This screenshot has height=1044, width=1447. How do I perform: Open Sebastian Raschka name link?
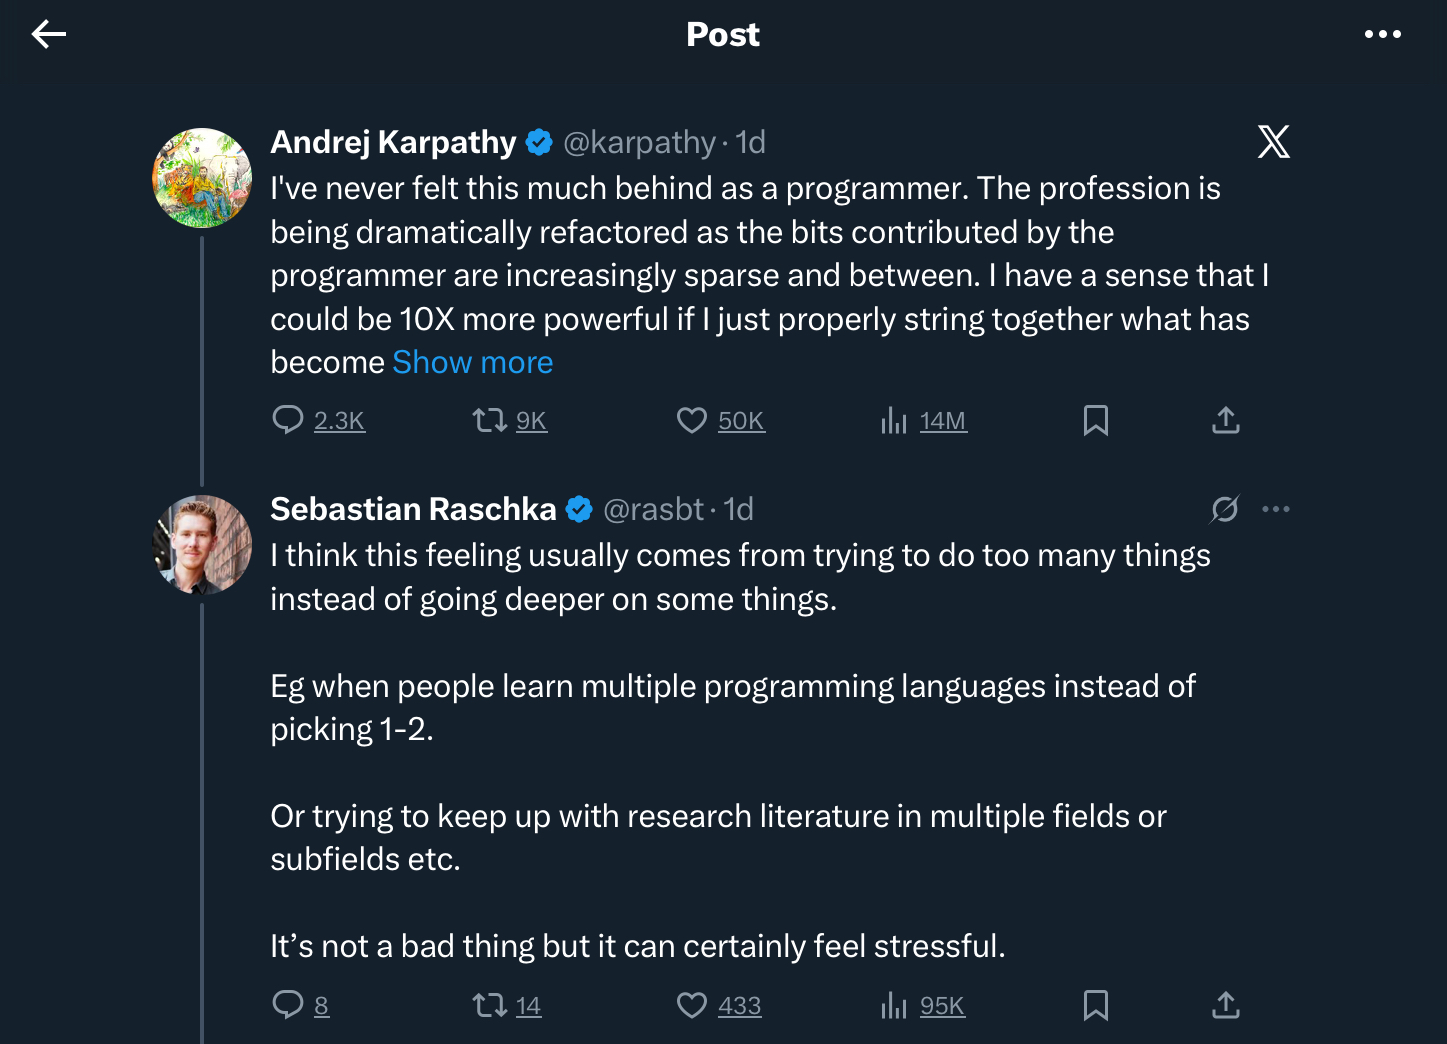[x=413, y=509]
